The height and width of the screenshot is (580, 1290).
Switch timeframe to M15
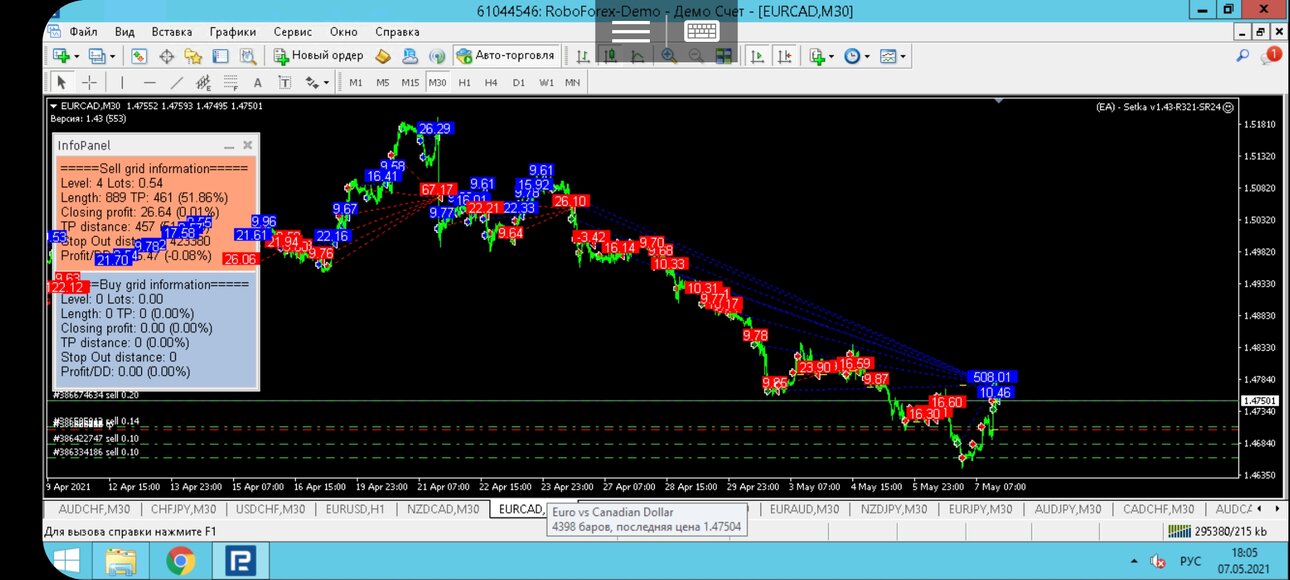click(410, 82)
